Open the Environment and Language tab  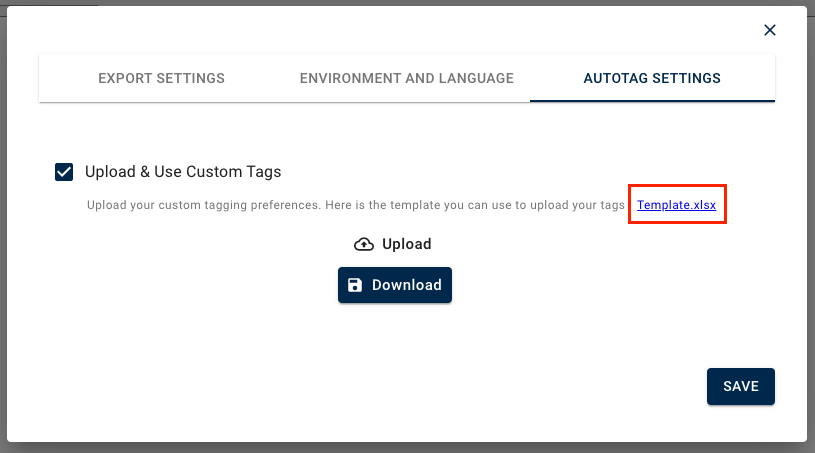(x=406, y=78)
